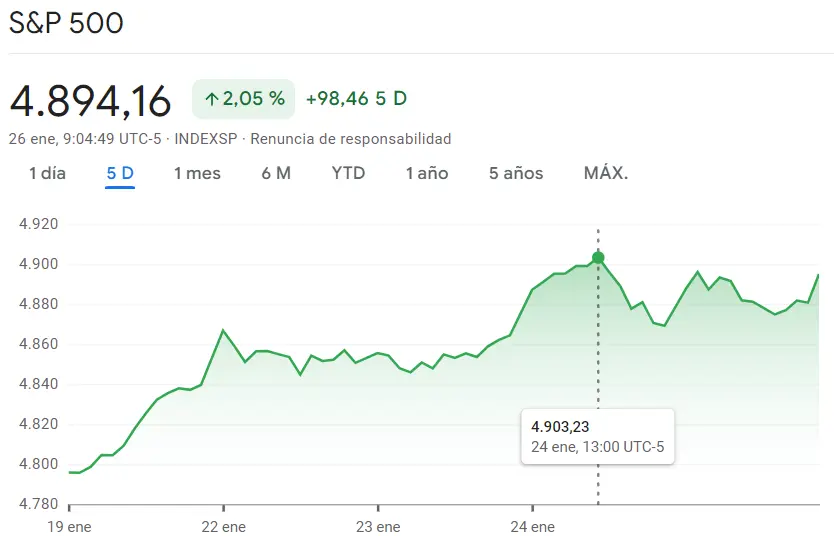Click the "+98,46 5 D" change text
Image resolution: width=834 pixels, height=536 pixels.
point(356,99)
